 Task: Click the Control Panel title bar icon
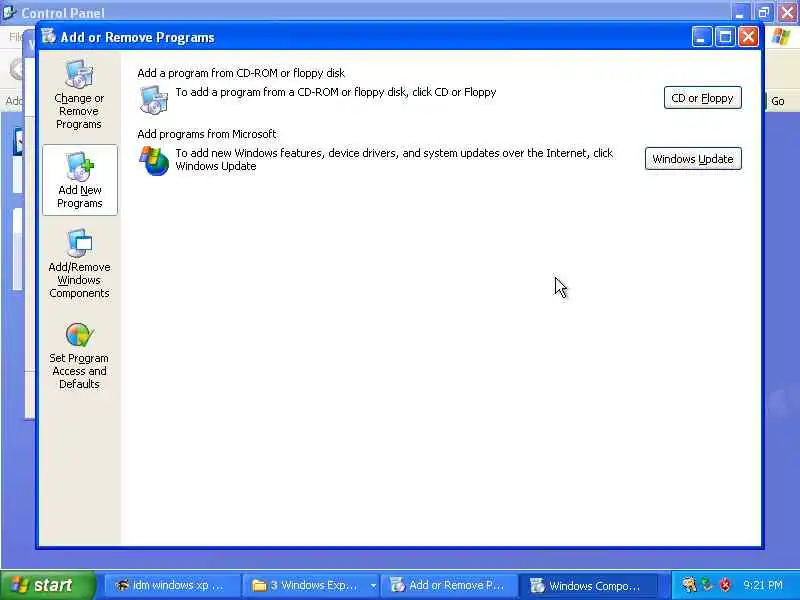pyautogui.click(x=9, y=11)
